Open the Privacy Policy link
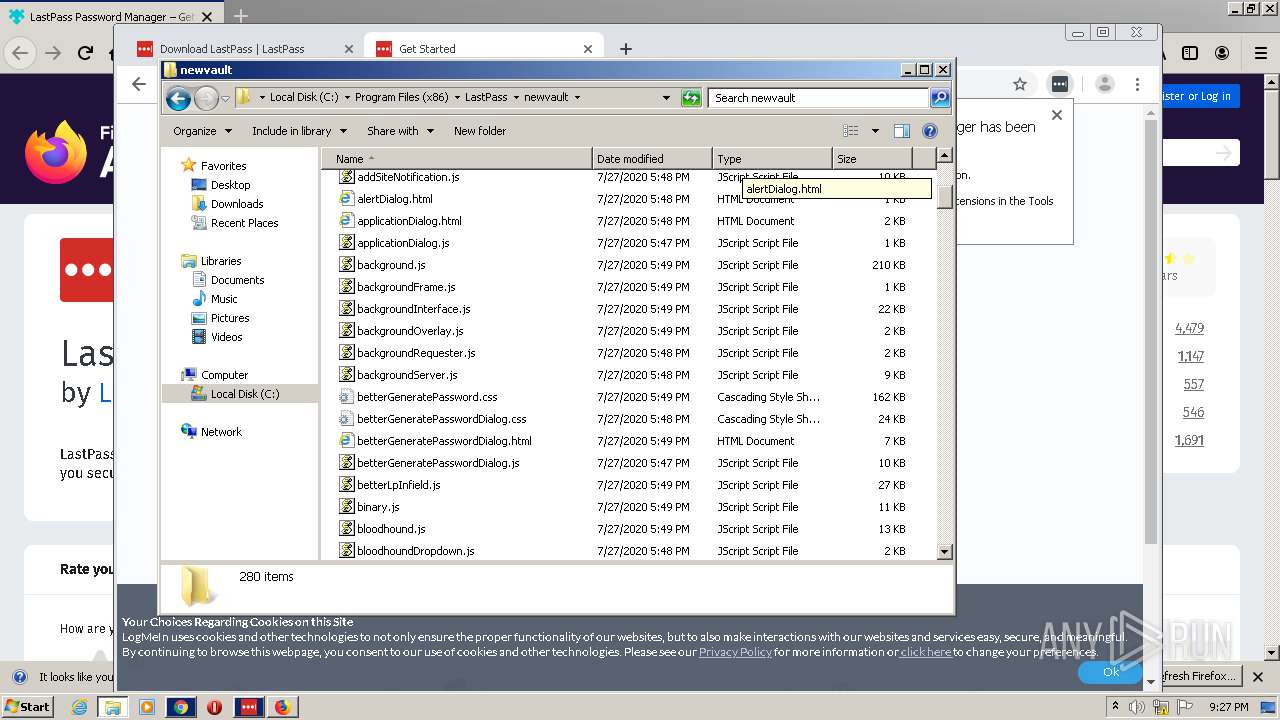 (735, 652)
